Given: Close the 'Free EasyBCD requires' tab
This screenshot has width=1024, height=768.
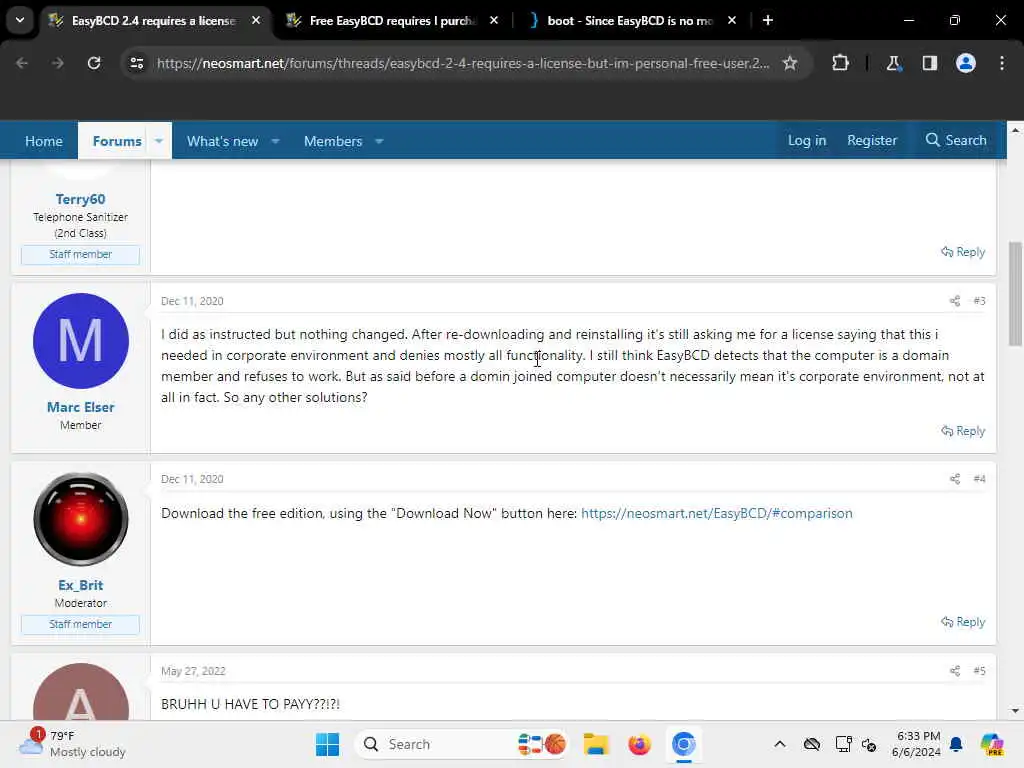Looking at the screenshot, I should tap(494, 21).
